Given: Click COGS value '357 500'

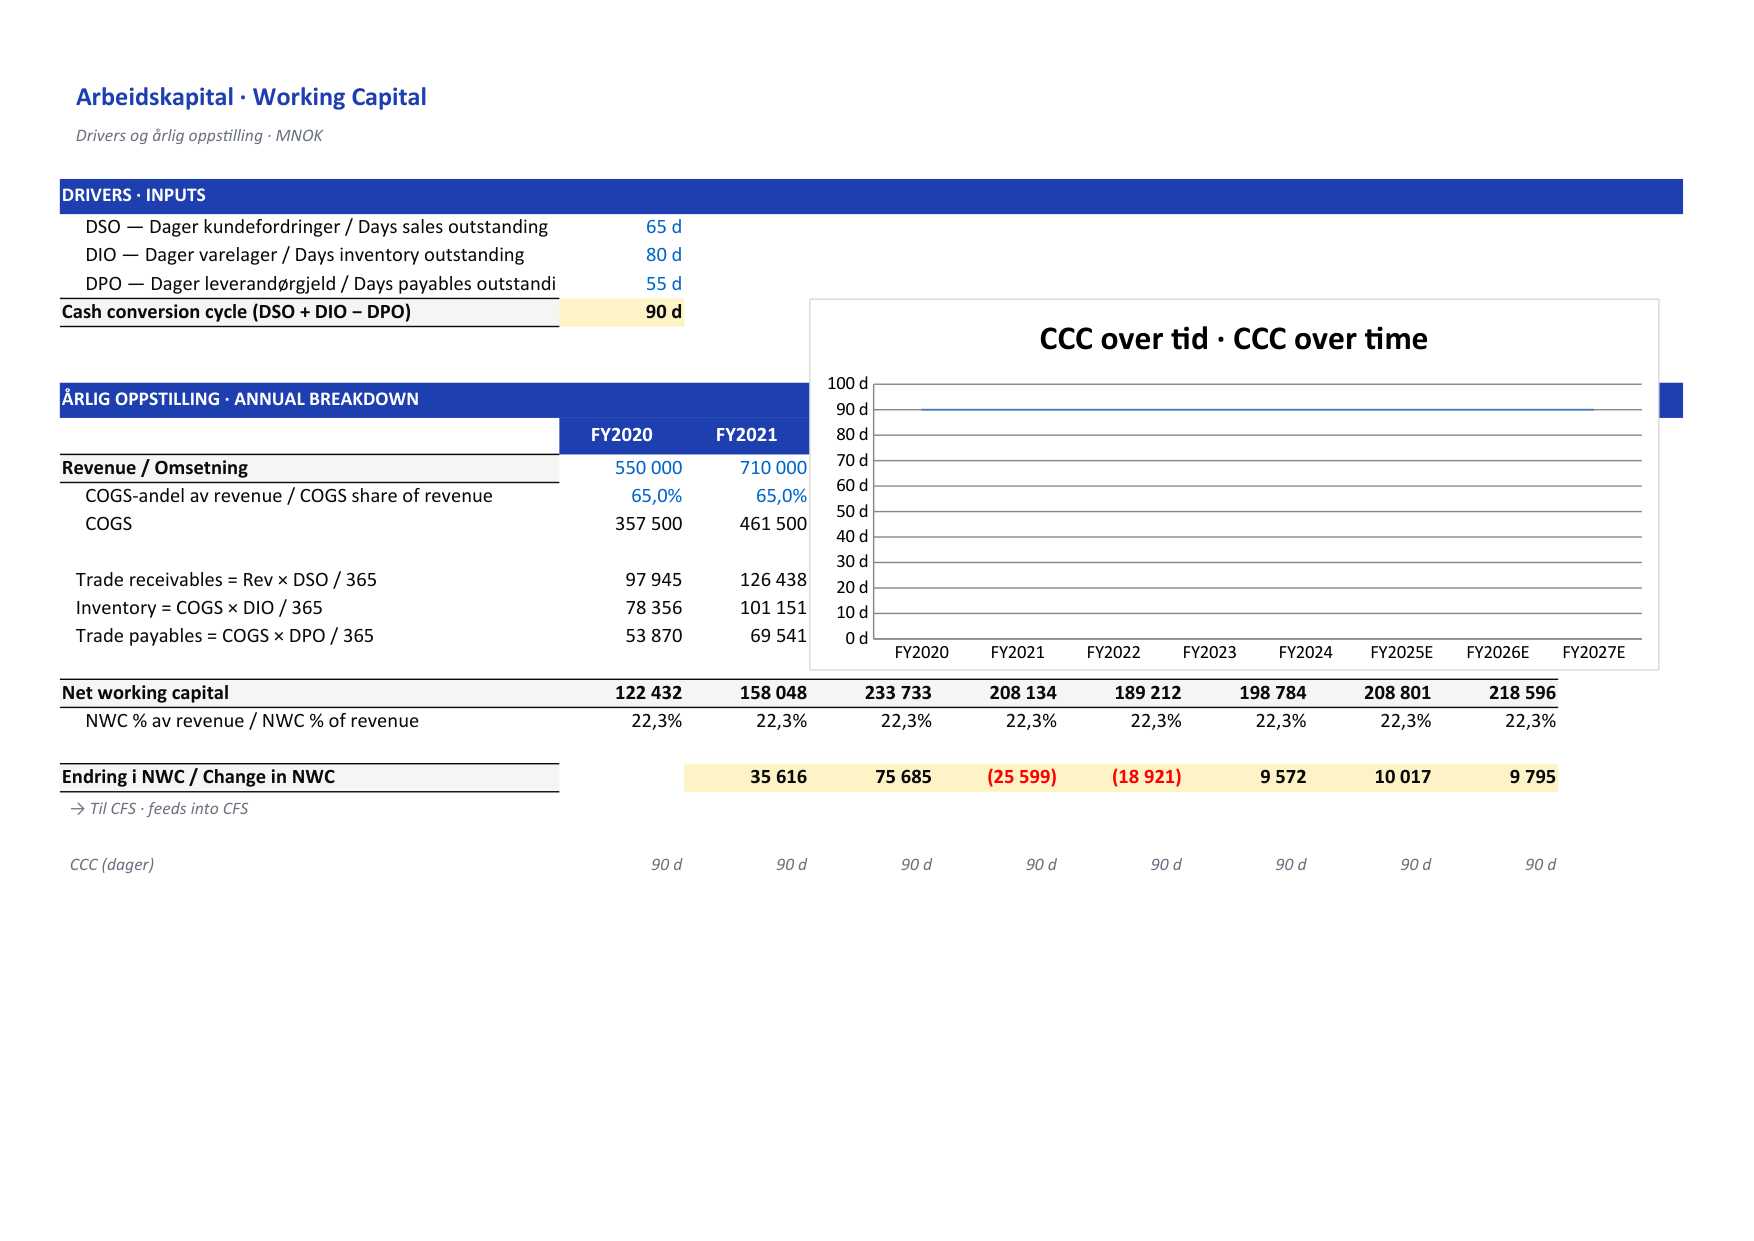Looking at the screenshot, I should pyautogui.click(x=648, y=524).
